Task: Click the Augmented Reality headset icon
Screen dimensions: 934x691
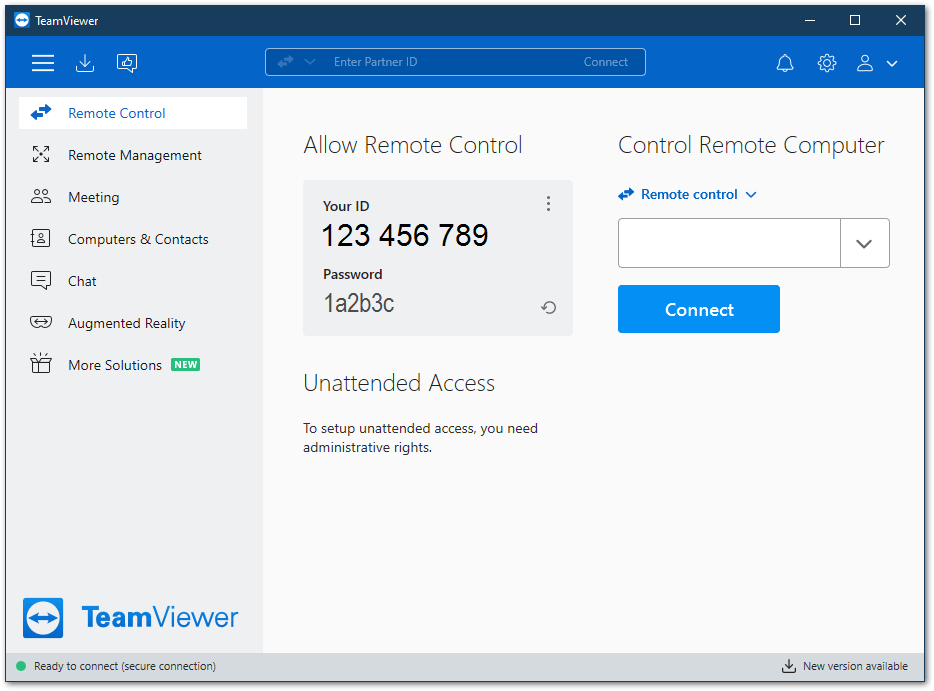Action: (41, 322)
